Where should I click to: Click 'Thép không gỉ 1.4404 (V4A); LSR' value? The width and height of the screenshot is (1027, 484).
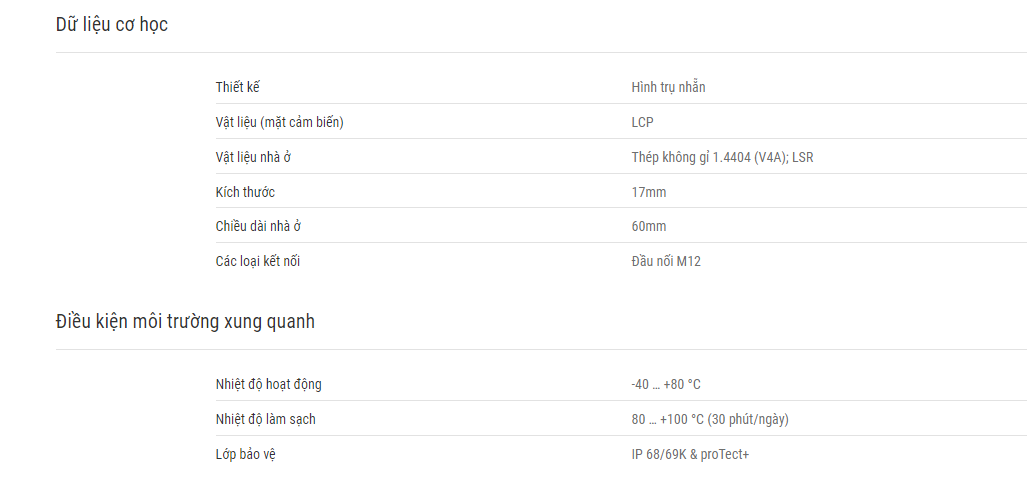(x=722, y=157)
